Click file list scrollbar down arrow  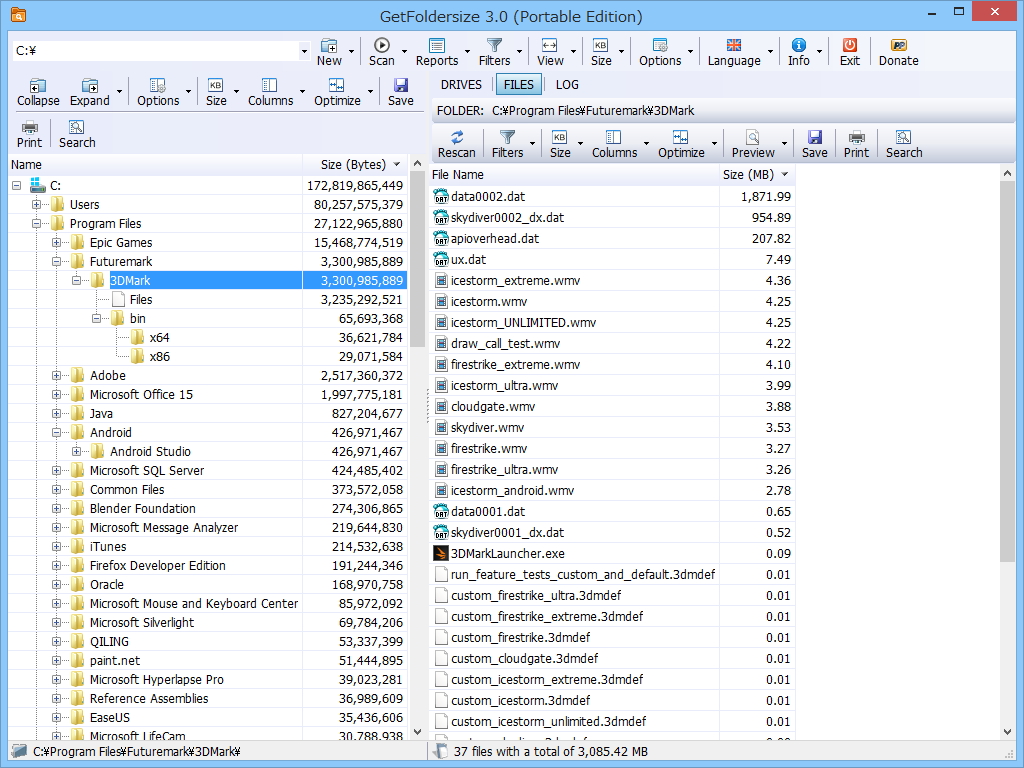(1008, 732)
